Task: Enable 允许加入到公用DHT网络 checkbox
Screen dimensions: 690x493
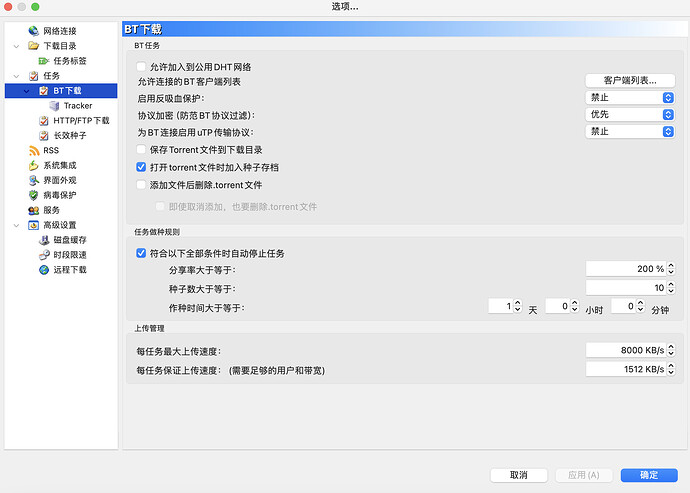Action: pyautogui.click(x=142, y=66)
